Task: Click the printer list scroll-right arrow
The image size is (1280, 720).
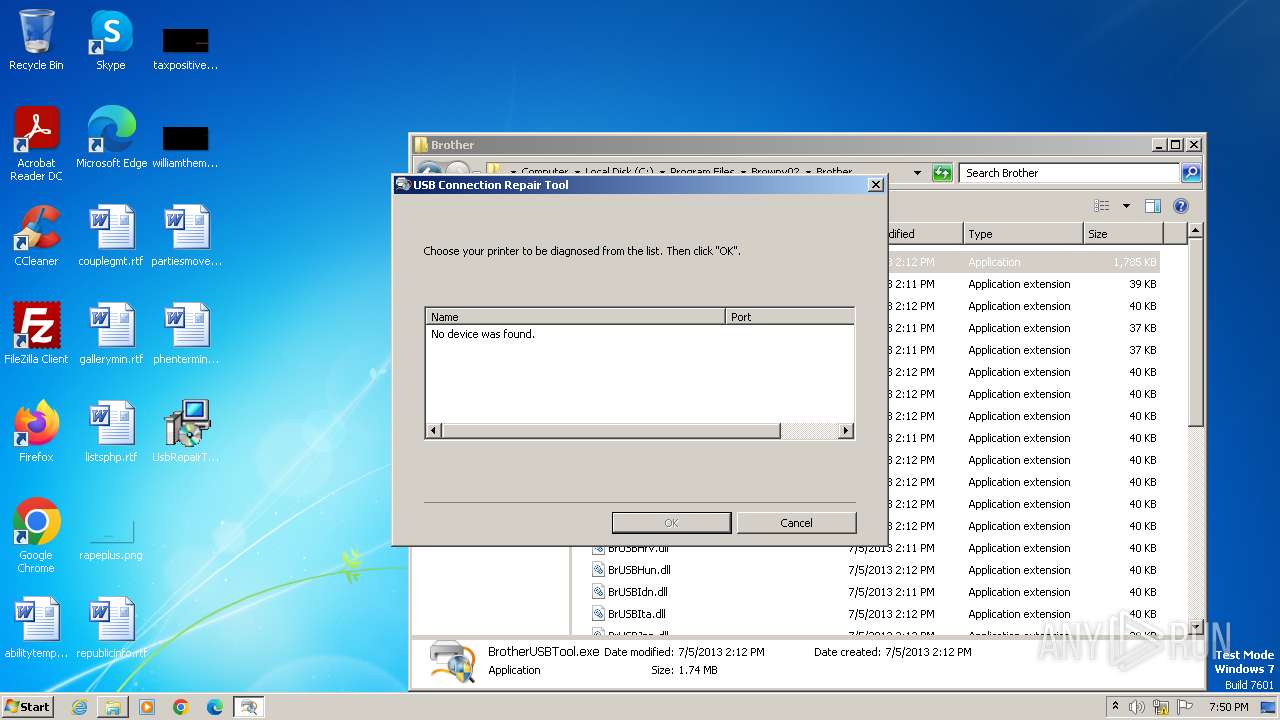Action: tap(845, 431)
